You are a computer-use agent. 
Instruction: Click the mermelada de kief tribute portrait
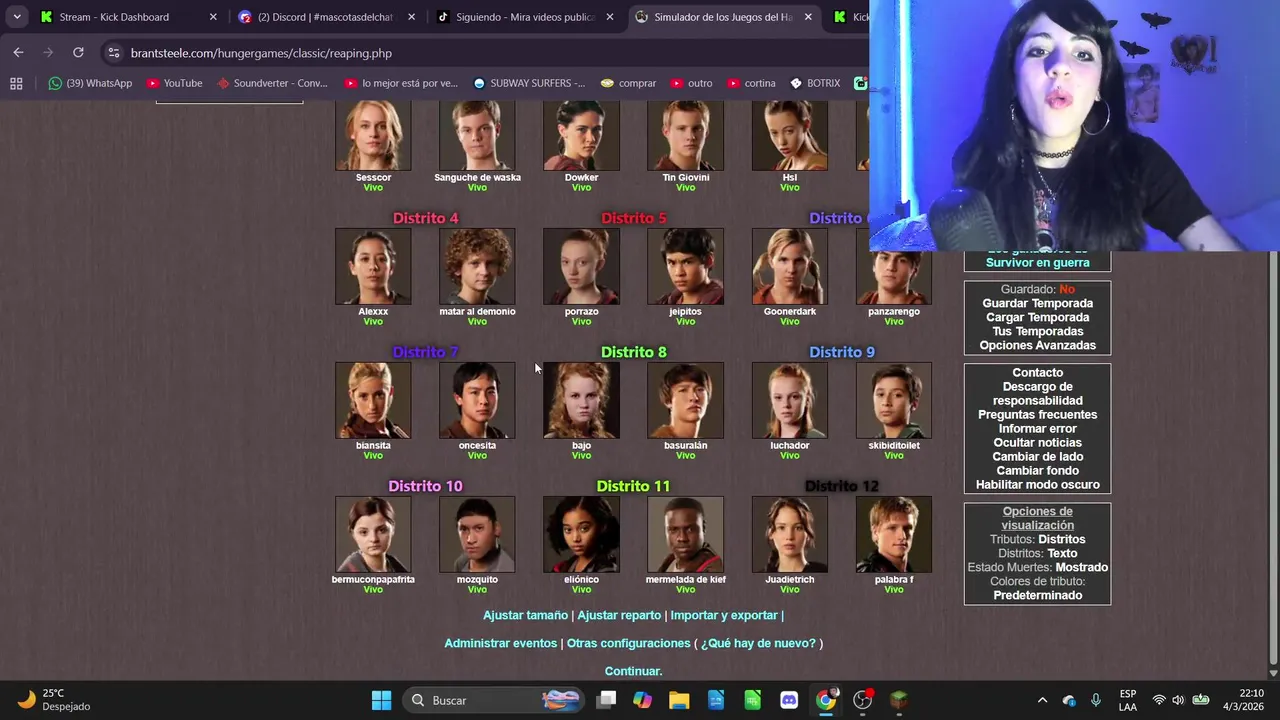[685, 534]
